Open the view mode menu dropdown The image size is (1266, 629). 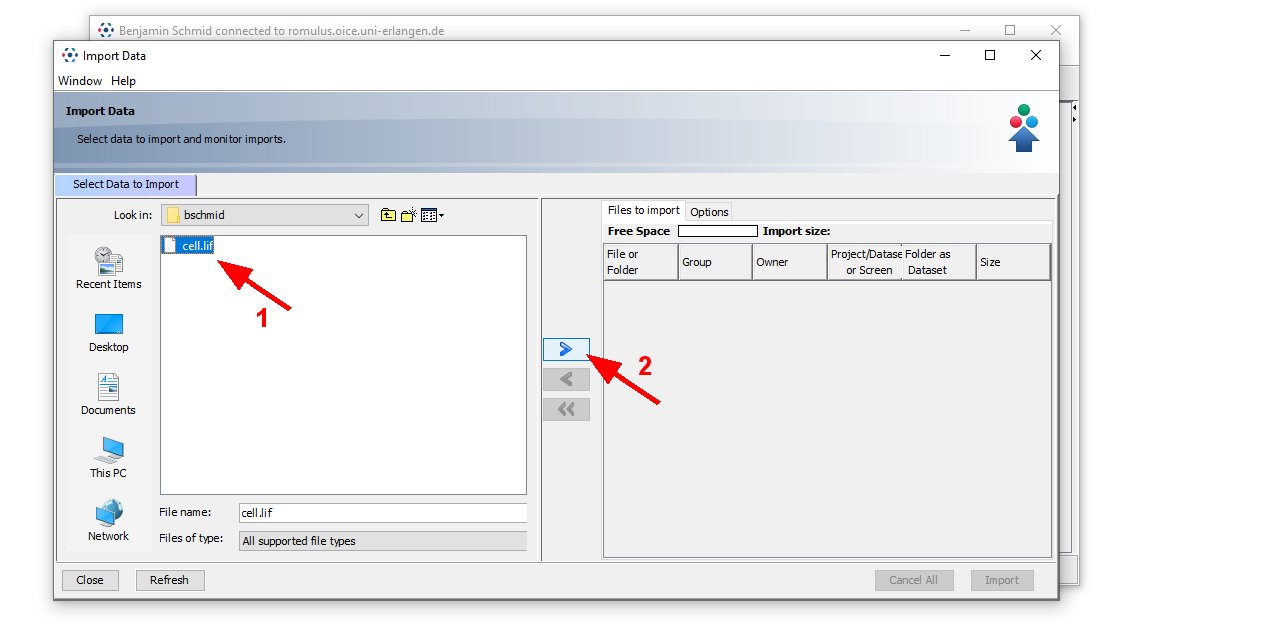pos(432,215)
